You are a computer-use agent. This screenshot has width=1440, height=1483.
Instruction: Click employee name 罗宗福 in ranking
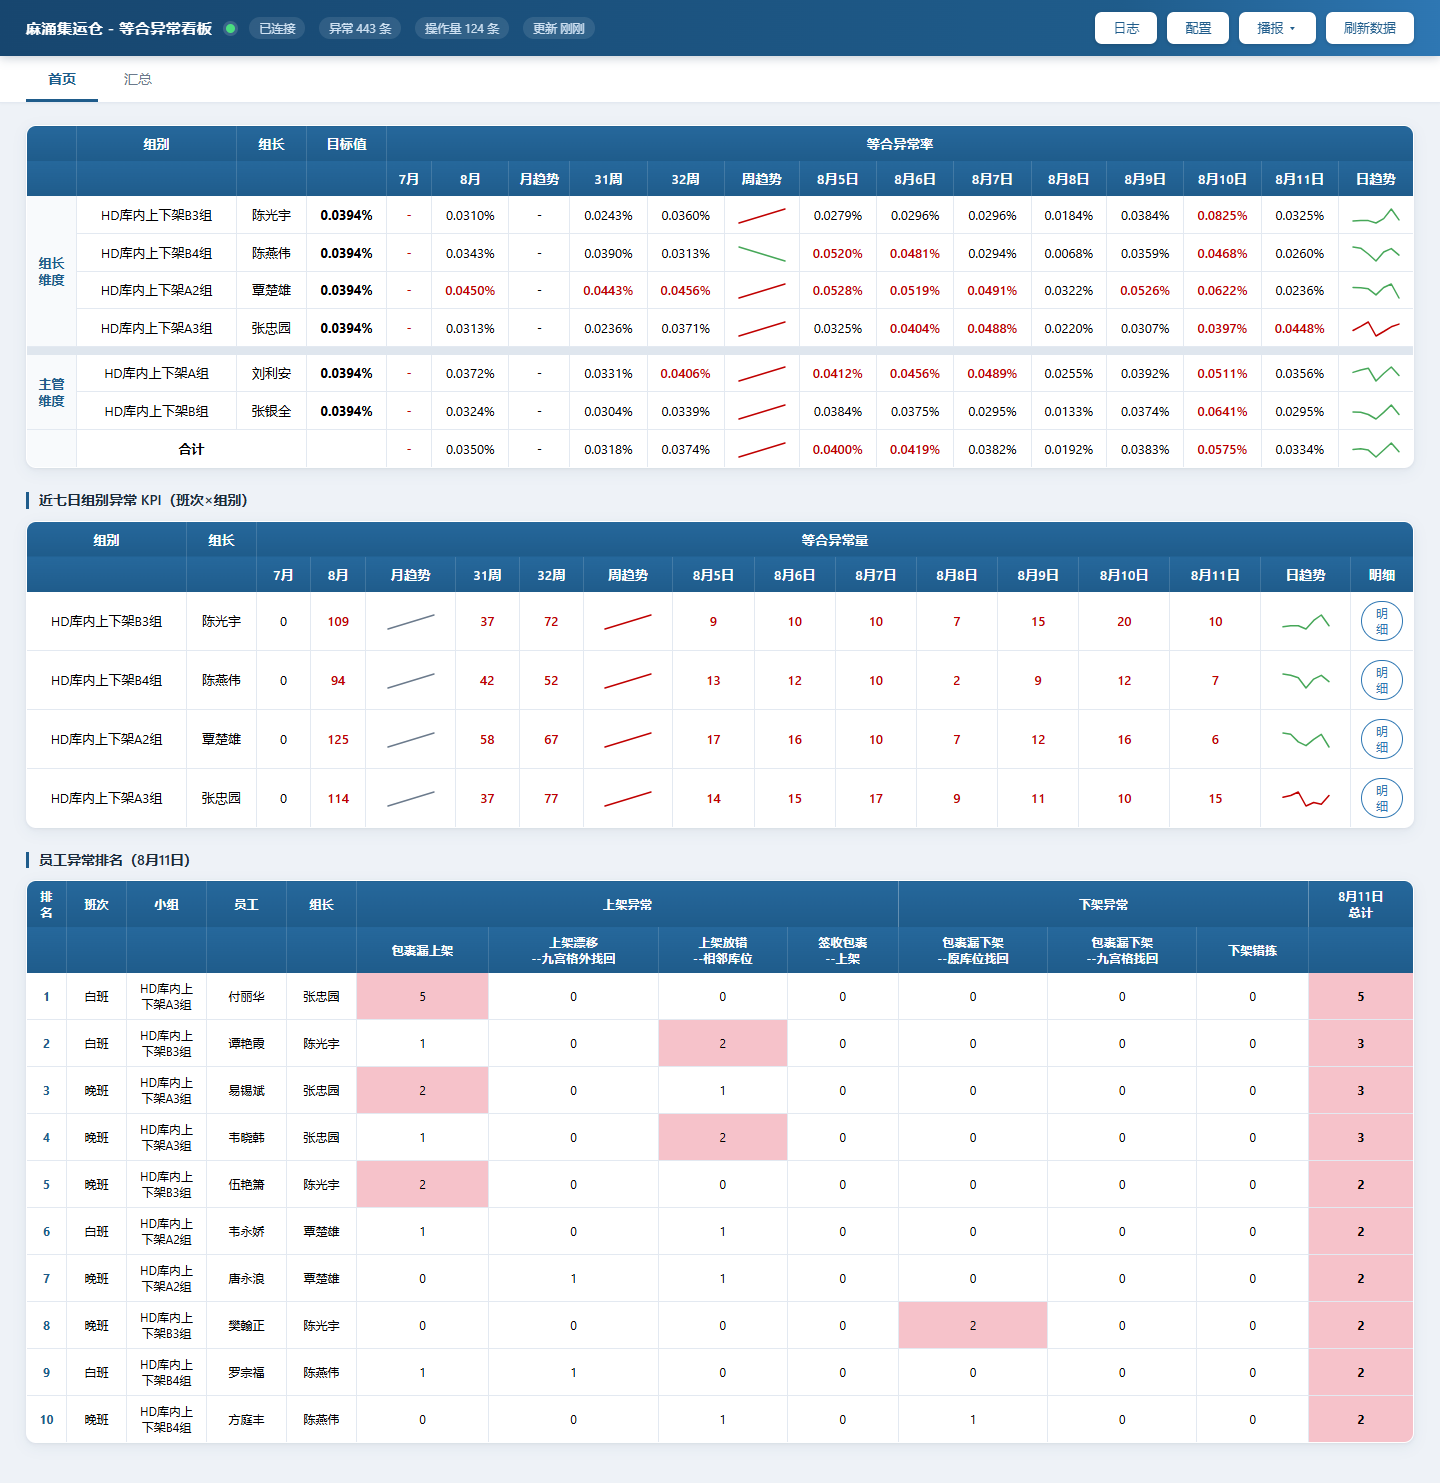click(246, 1372)
